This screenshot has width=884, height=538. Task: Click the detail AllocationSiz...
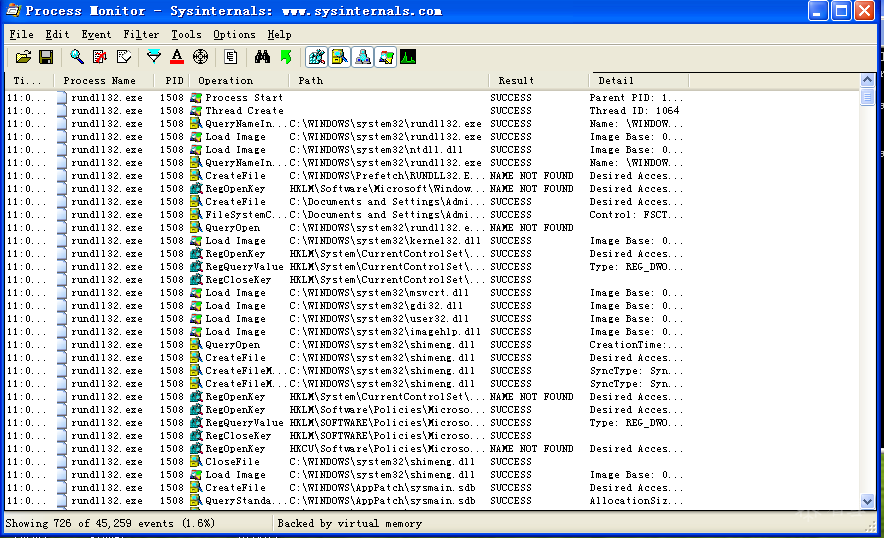point(636,501)
